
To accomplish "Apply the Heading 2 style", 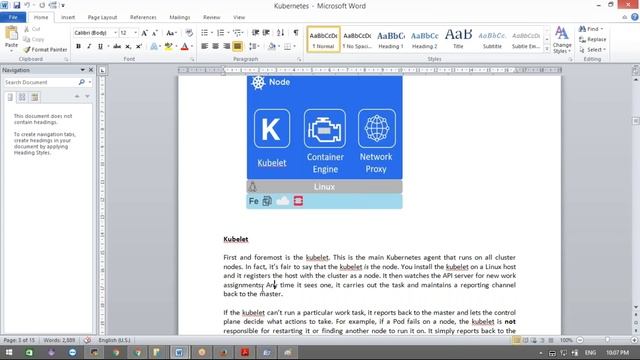I will [424, 40].
